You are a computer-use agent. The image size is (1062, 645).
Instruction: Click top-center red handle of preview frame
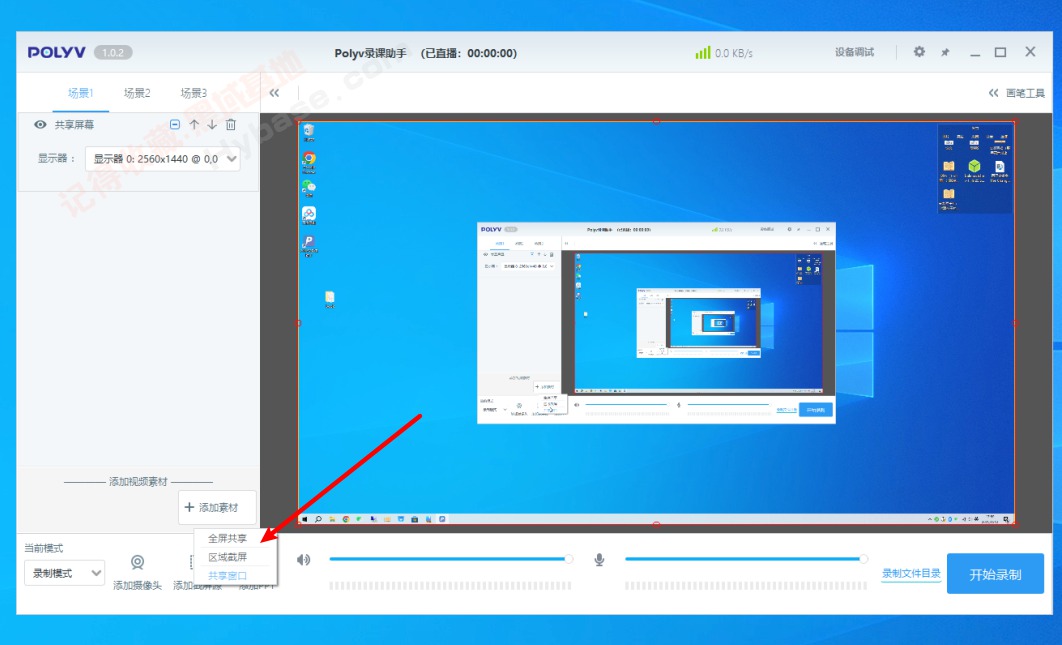(656, 121)
